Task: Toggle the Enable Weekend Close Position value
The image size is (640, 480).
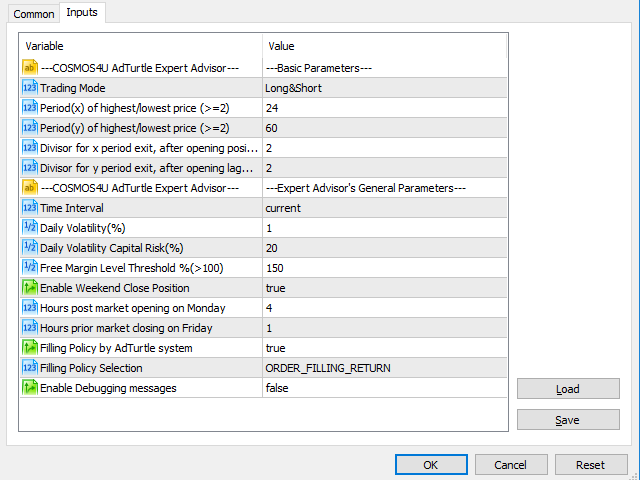Action: coord(384,288)
